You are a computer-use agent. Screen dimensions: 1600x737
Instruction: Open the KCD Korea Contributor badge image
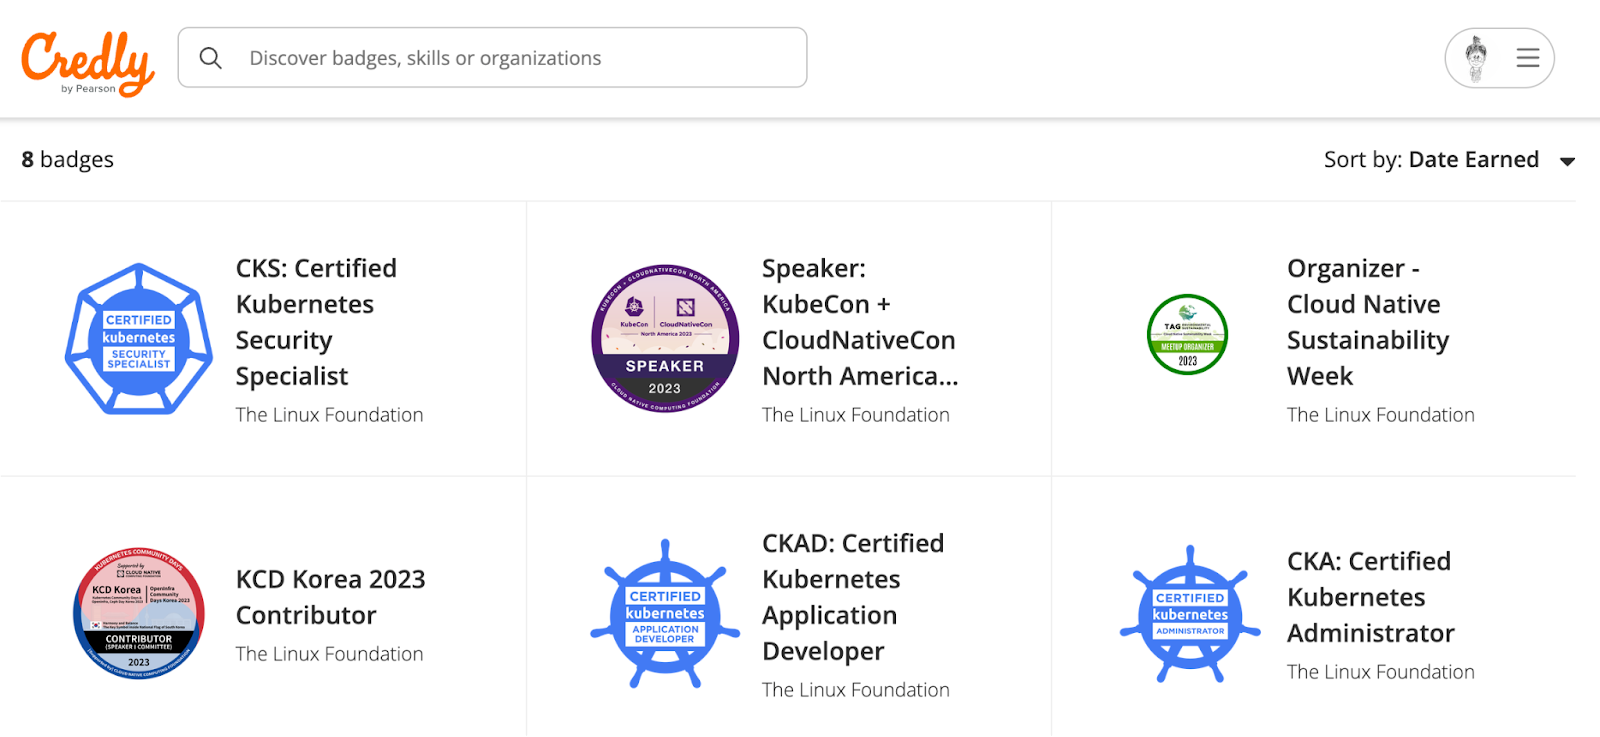click(139, 614)
